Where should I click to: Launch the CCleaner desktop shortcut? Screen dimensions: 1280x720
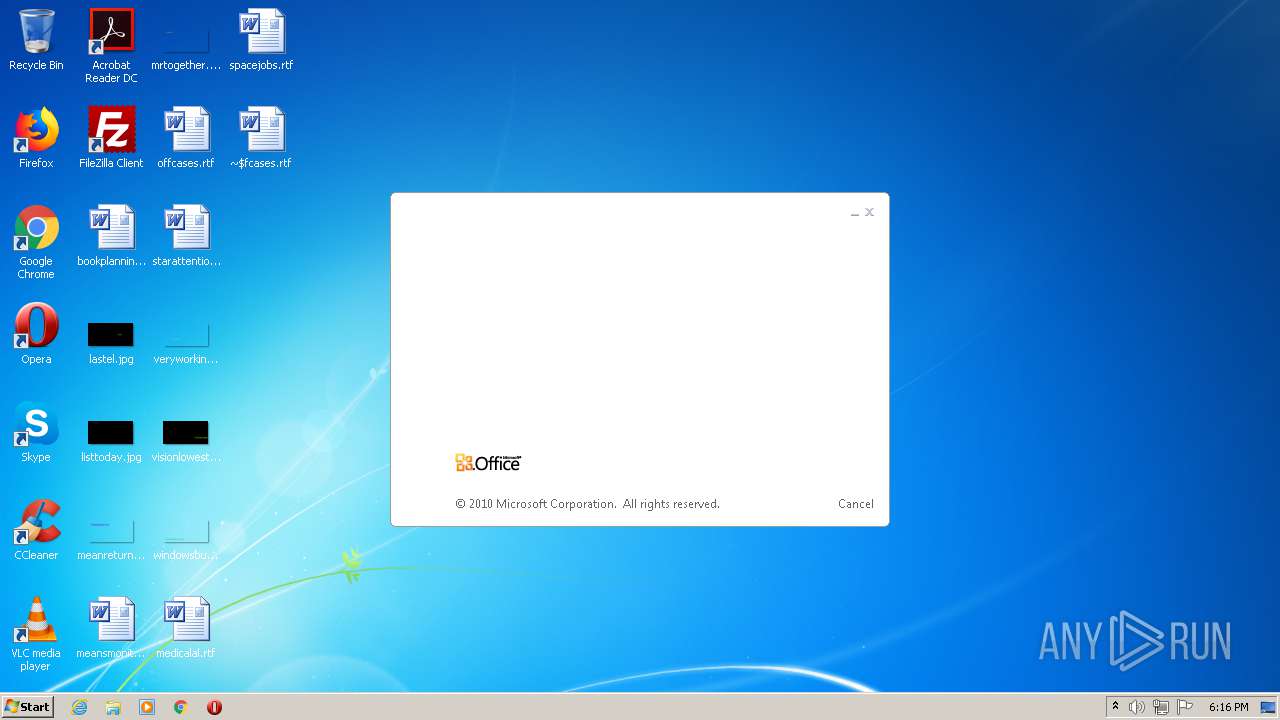36,530
